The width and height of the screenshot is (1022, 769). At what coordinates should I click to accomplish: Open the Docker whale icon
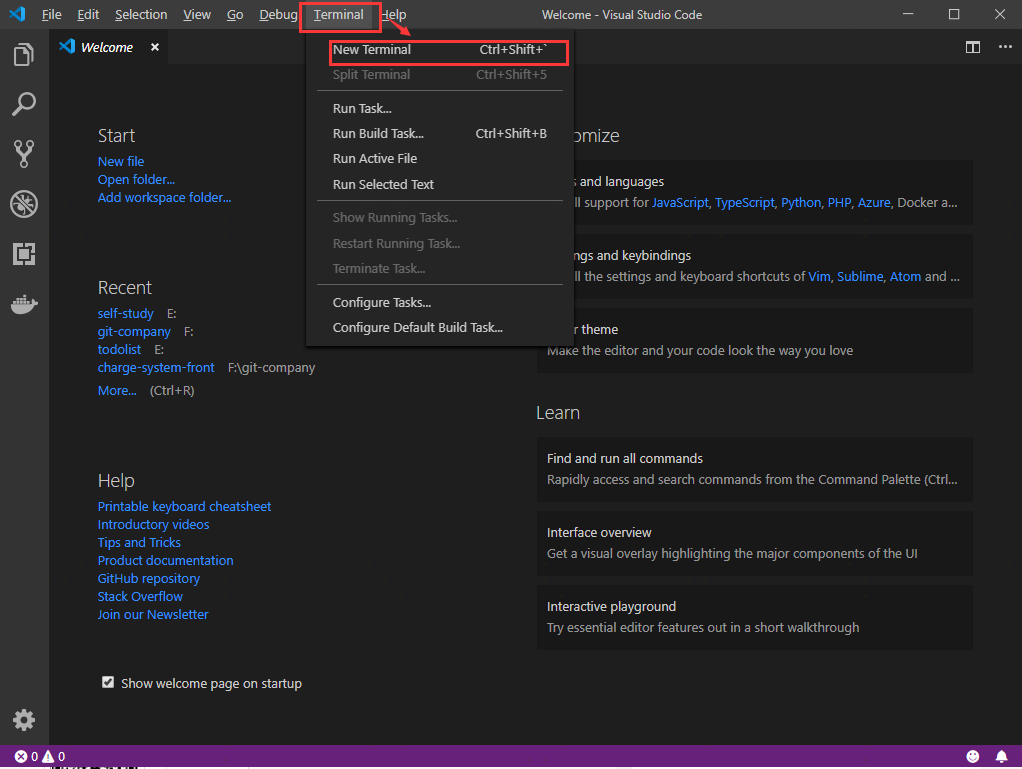click(x=24, y=304)
